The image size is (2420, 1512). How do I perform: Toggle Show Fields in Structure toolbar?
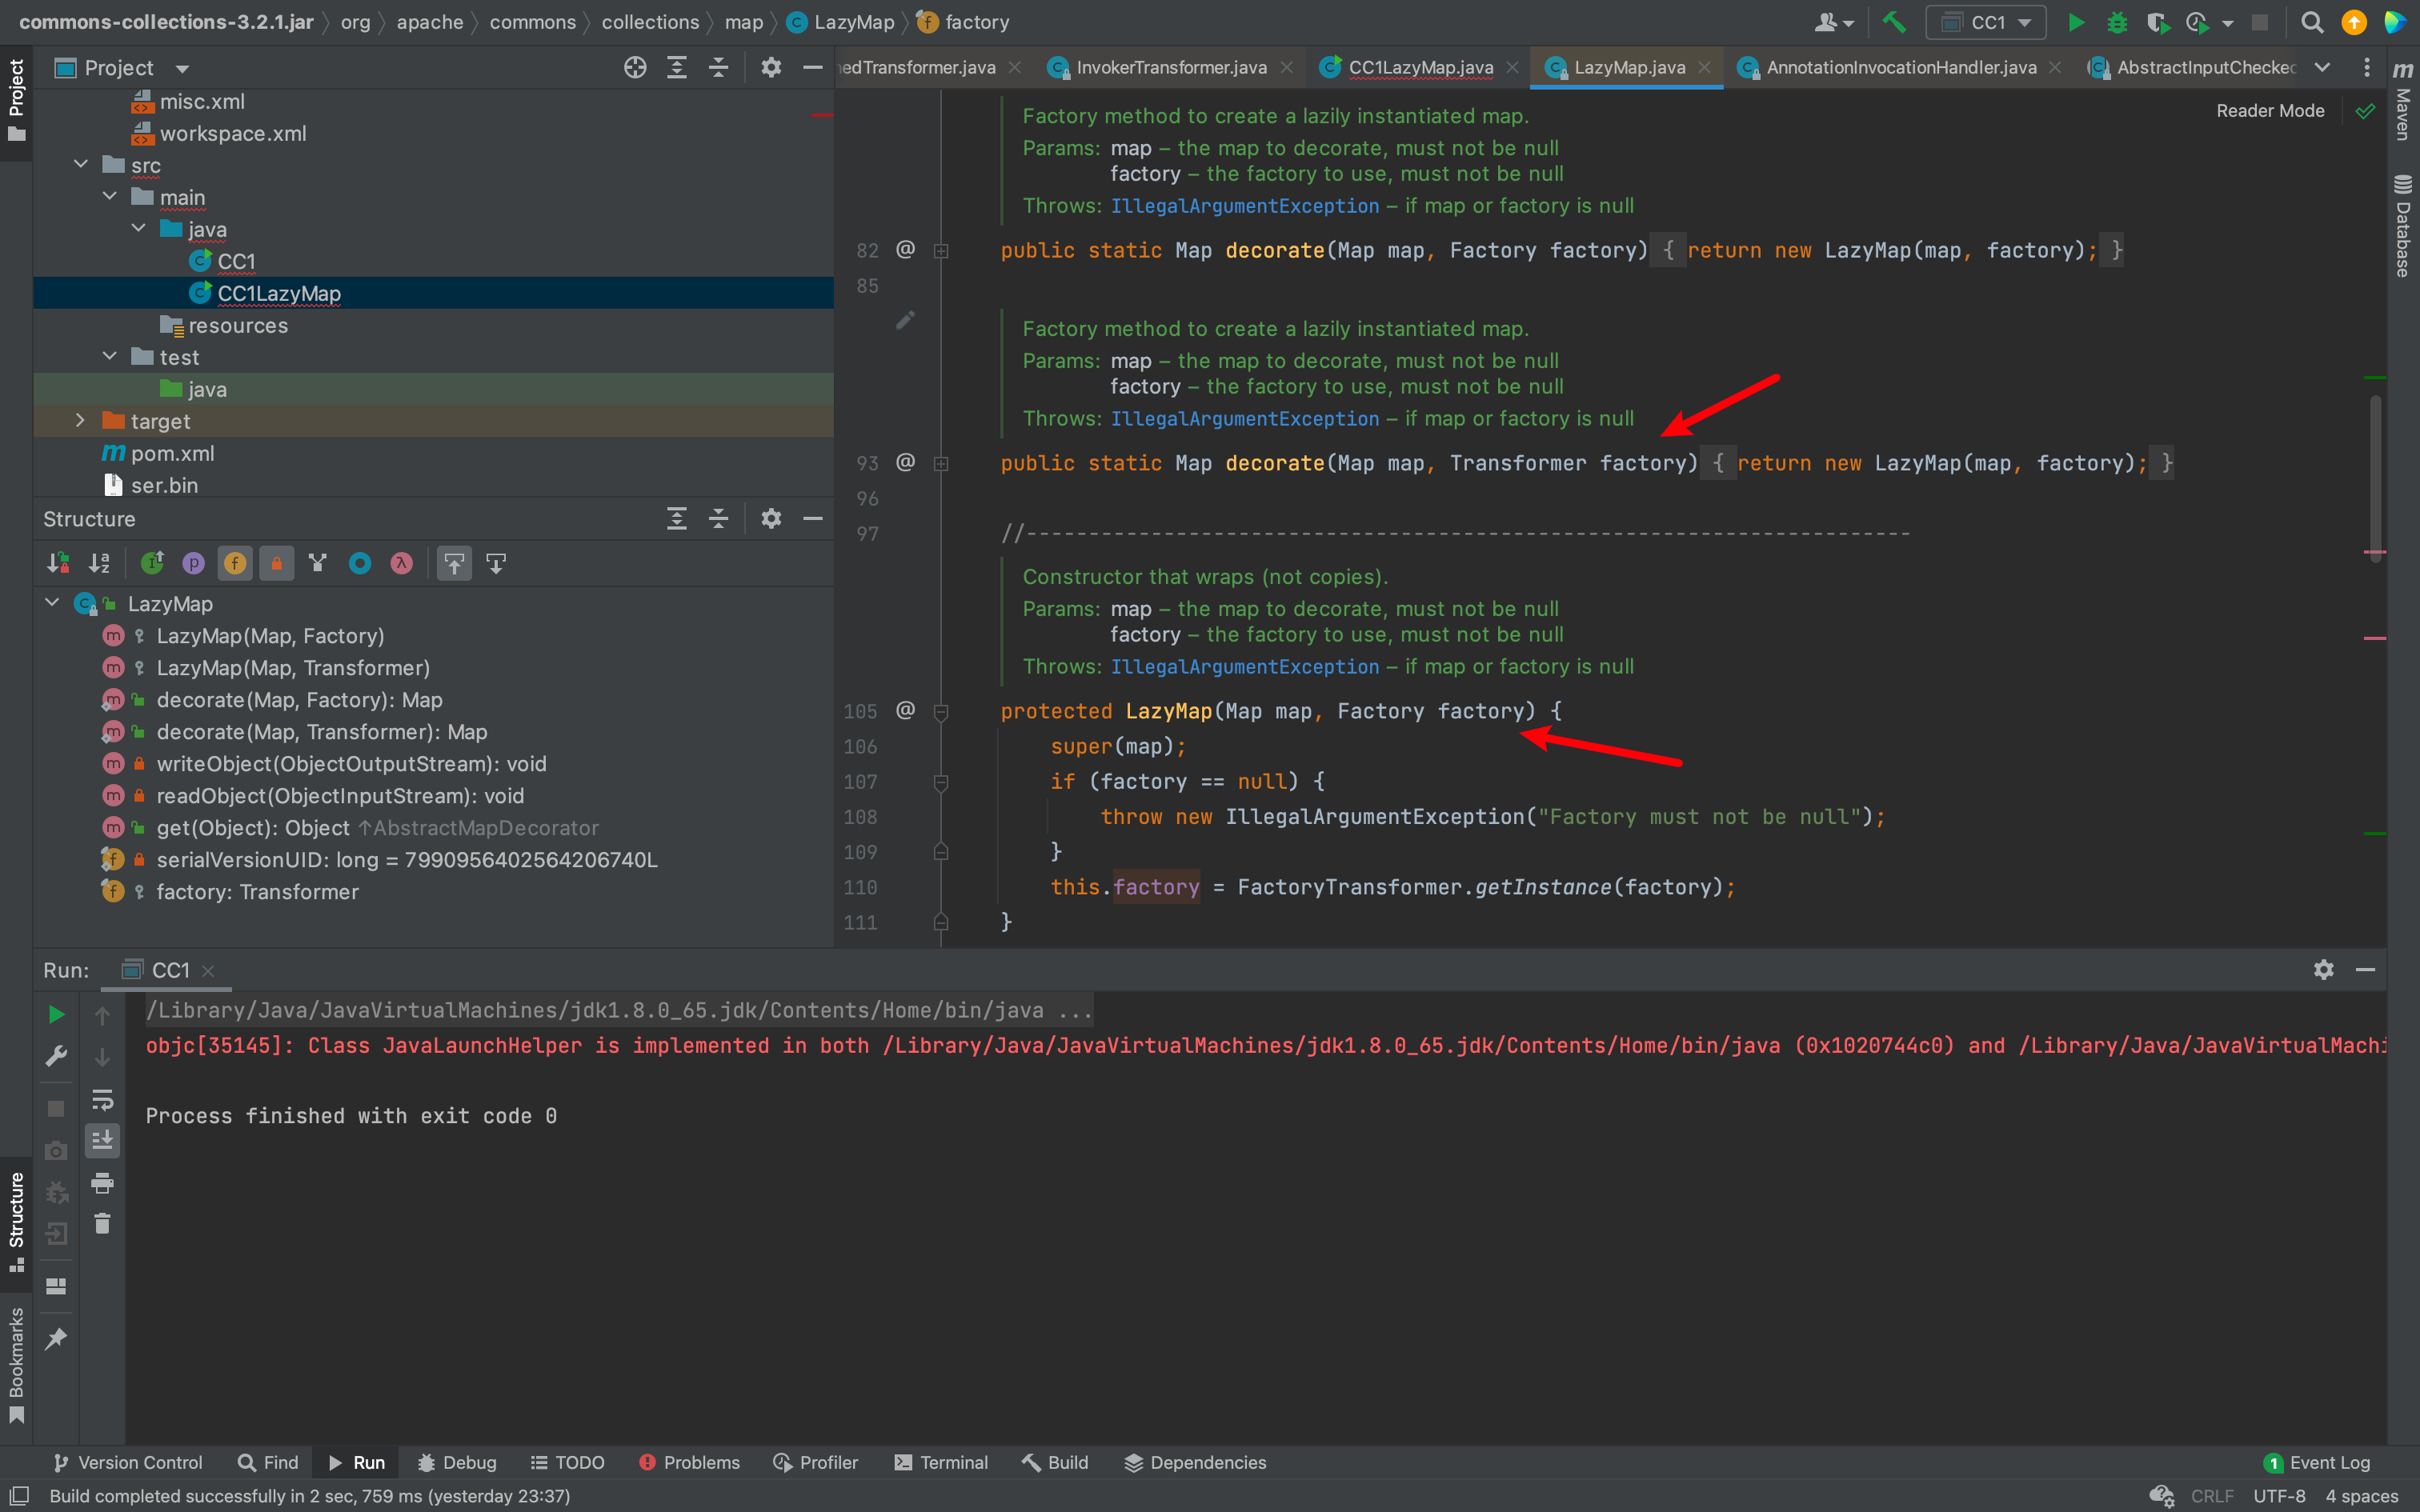(x=235, y=563)
